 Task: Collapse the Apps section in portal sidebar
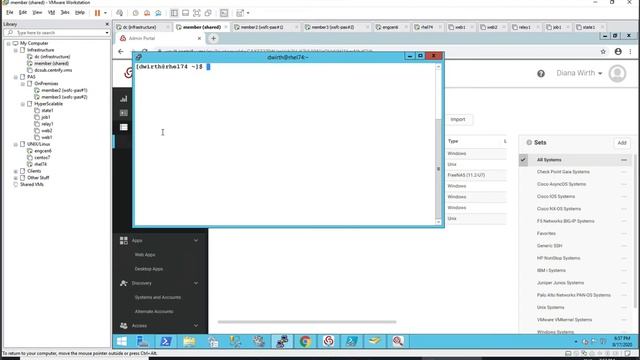coord(196,241)
